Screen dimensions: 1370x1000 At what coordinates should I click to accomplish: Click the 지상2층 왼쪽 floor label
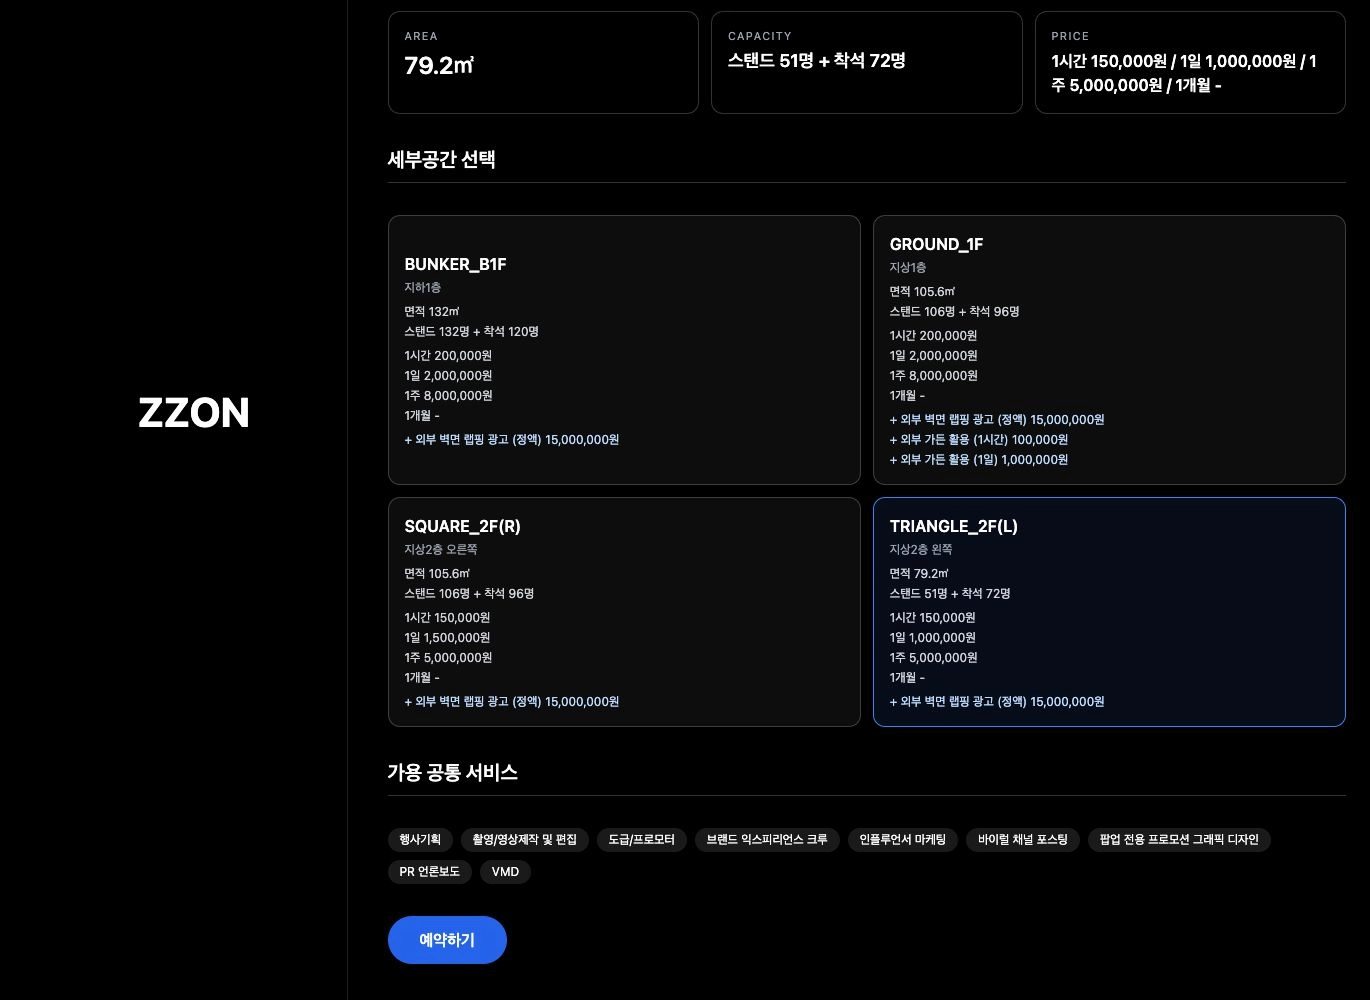click(x=921, y=550)
